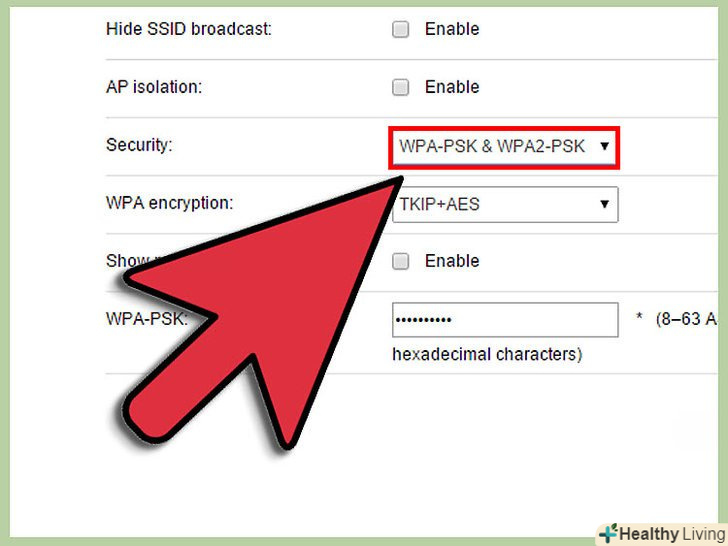
Task: Click the hexadecimal characters hint text
Action: [487, 355]
